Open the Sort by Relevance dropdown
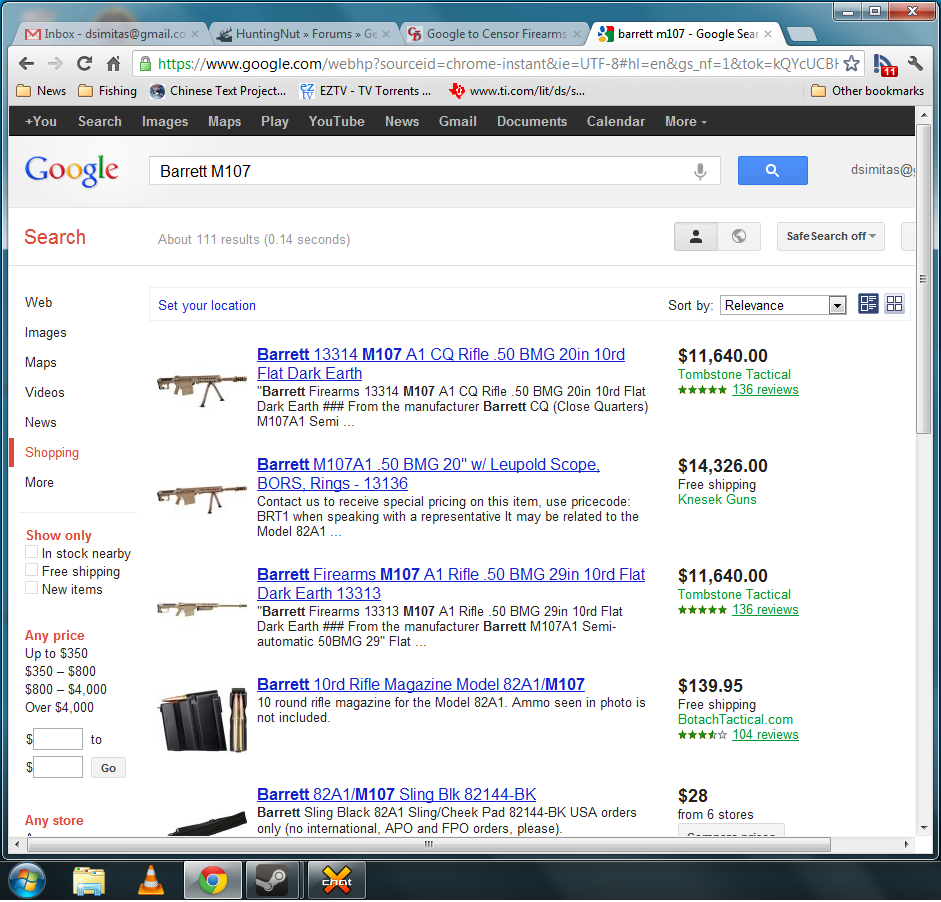 pyautogui.click(x=783, y=305)
